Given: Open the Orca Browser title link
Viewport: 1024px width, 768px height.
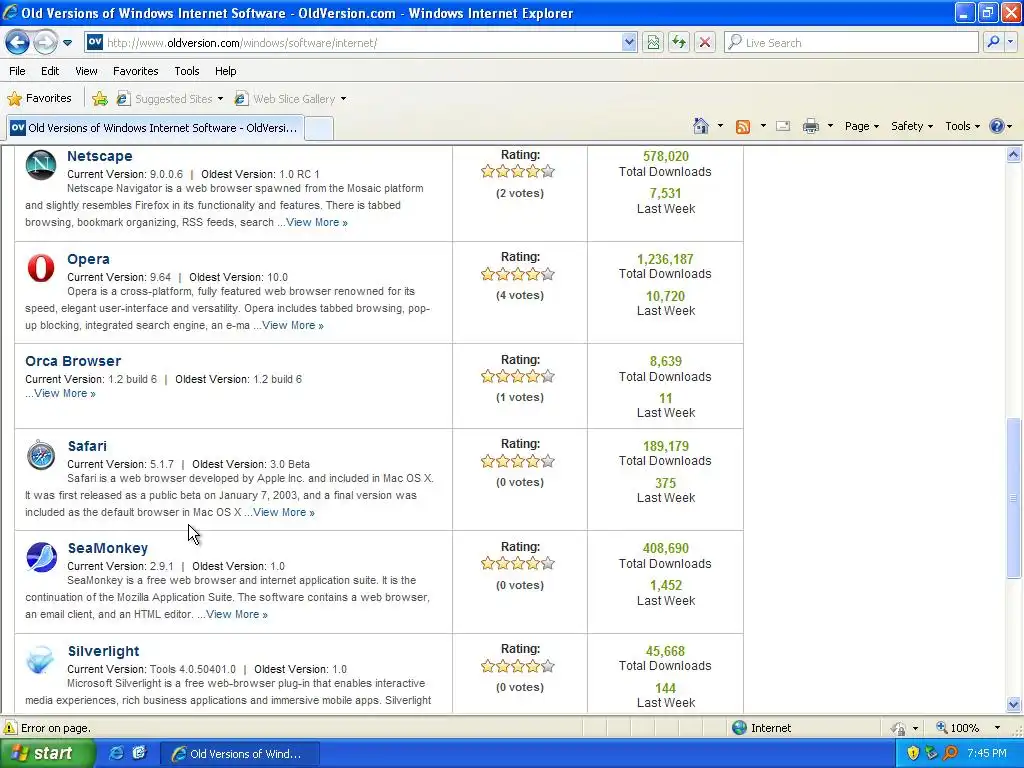Looking at the screenshot, I should click(73, 361).
